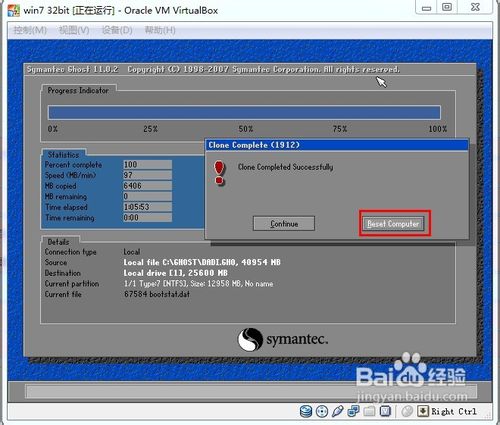Image resolution: width=500 pixels, height=425 pixels.
Task: Click the Symantec logo emblem
Action: (250, 339)
